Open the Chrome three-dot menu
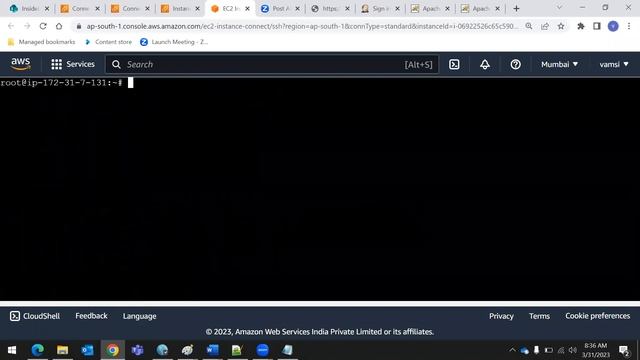 pos(629,26)
